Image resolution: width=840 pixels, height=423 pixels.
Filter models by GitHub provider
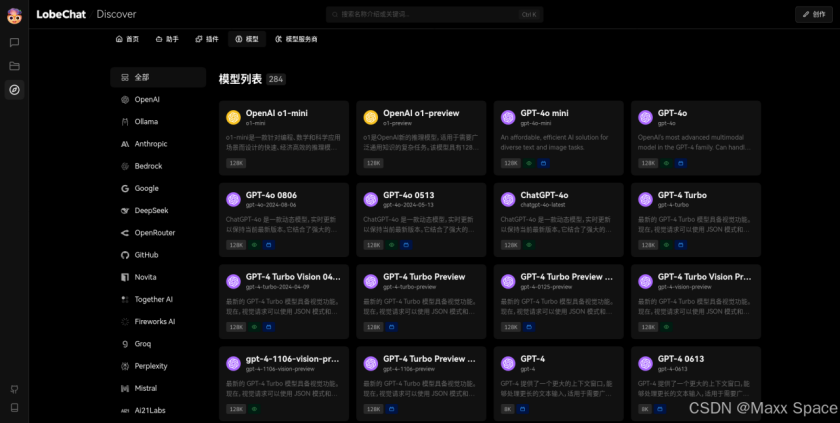[158, 255]
